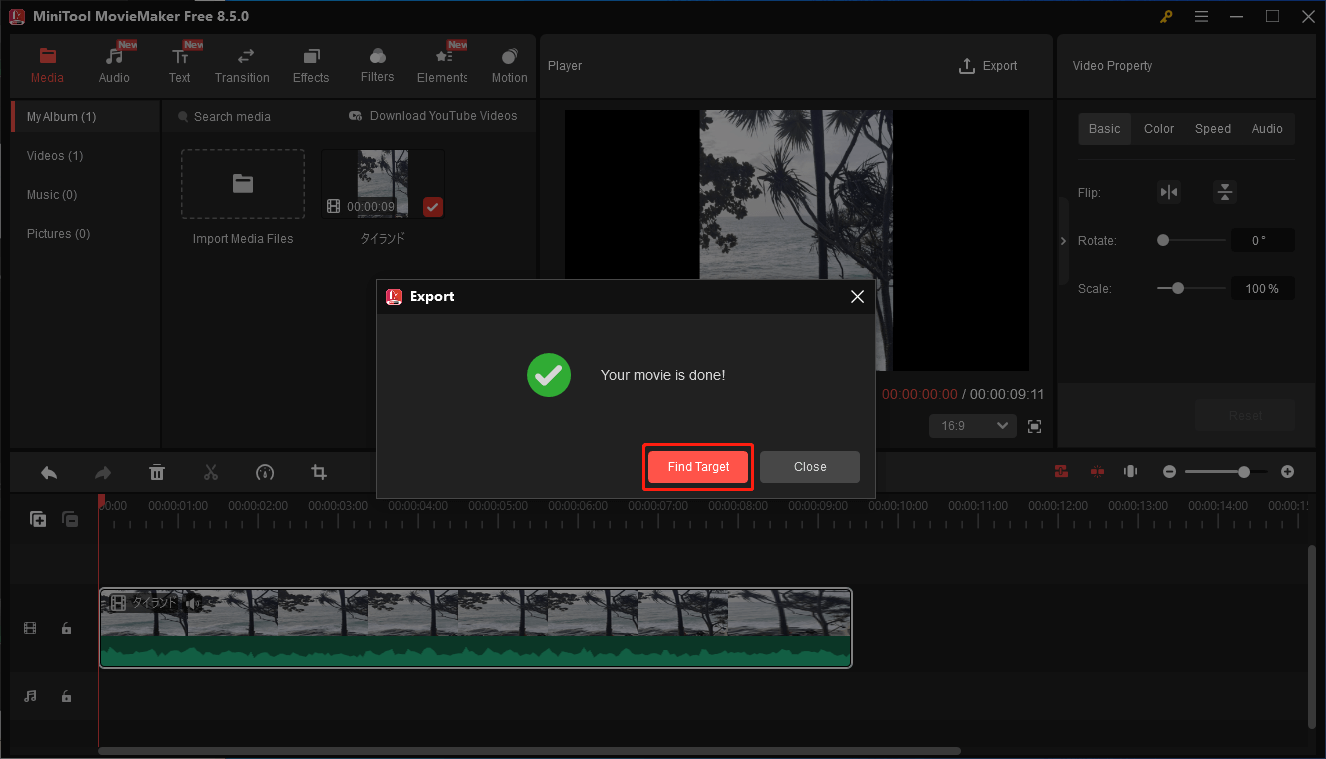Switch to the Color tab in Video Property
The image size is (1326, 759).
[1158, 128]
